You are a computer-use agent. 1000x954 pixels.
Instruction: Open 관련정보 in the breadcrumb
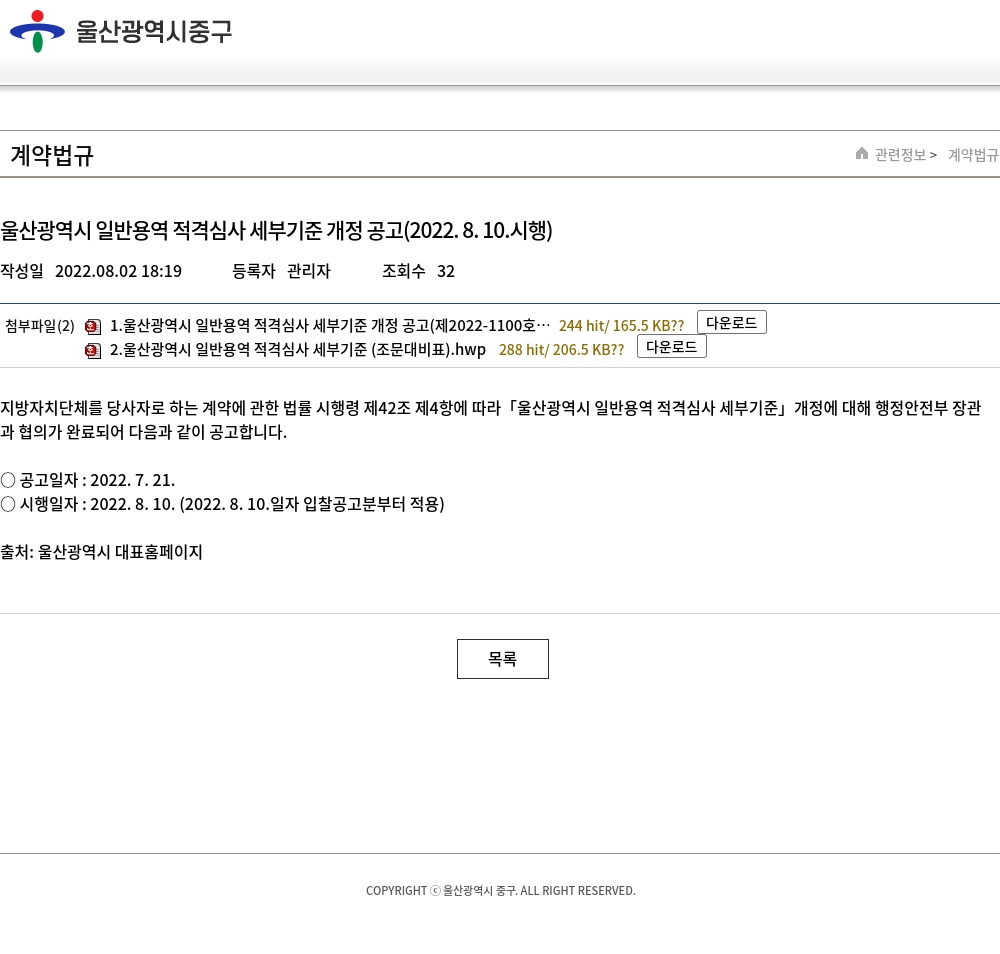[x=900, y=155]
